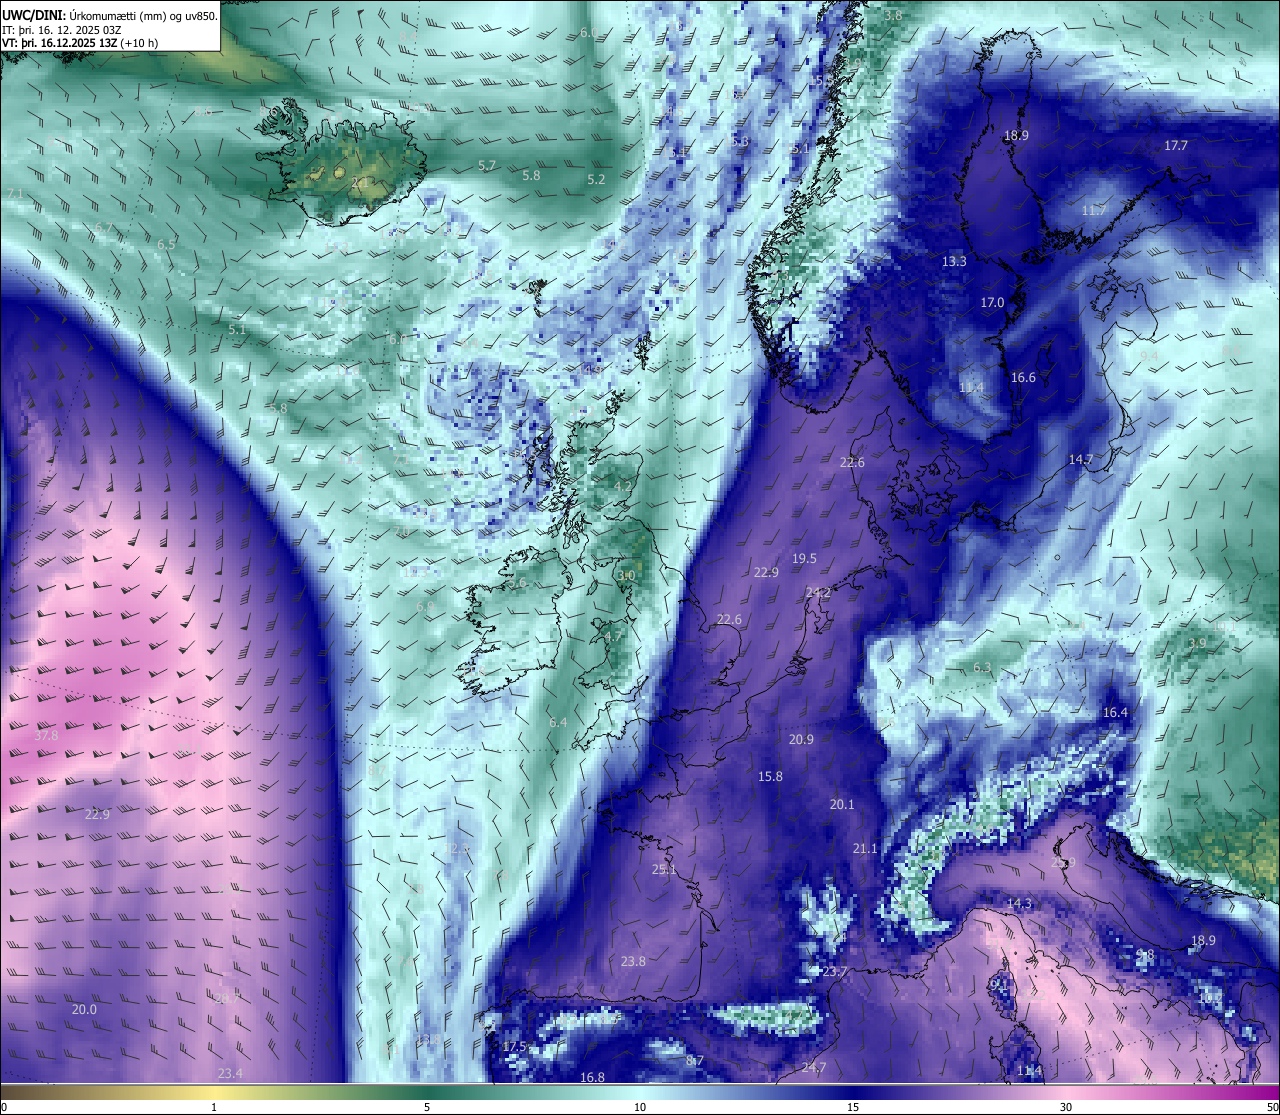Click the 13.3 value label
1280x1115 pixels.
[x=954, y=261]
